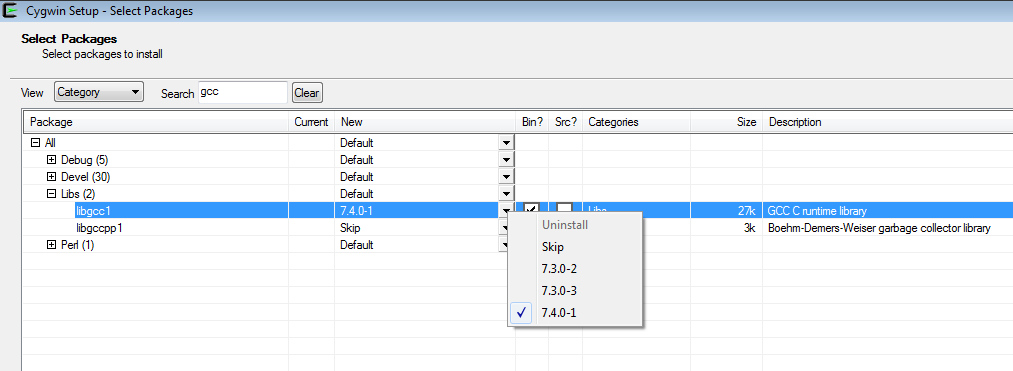Choose version 7.3.0-2 in the menu
Viewport: 1013px width, 371px height.
pos(575,269)
